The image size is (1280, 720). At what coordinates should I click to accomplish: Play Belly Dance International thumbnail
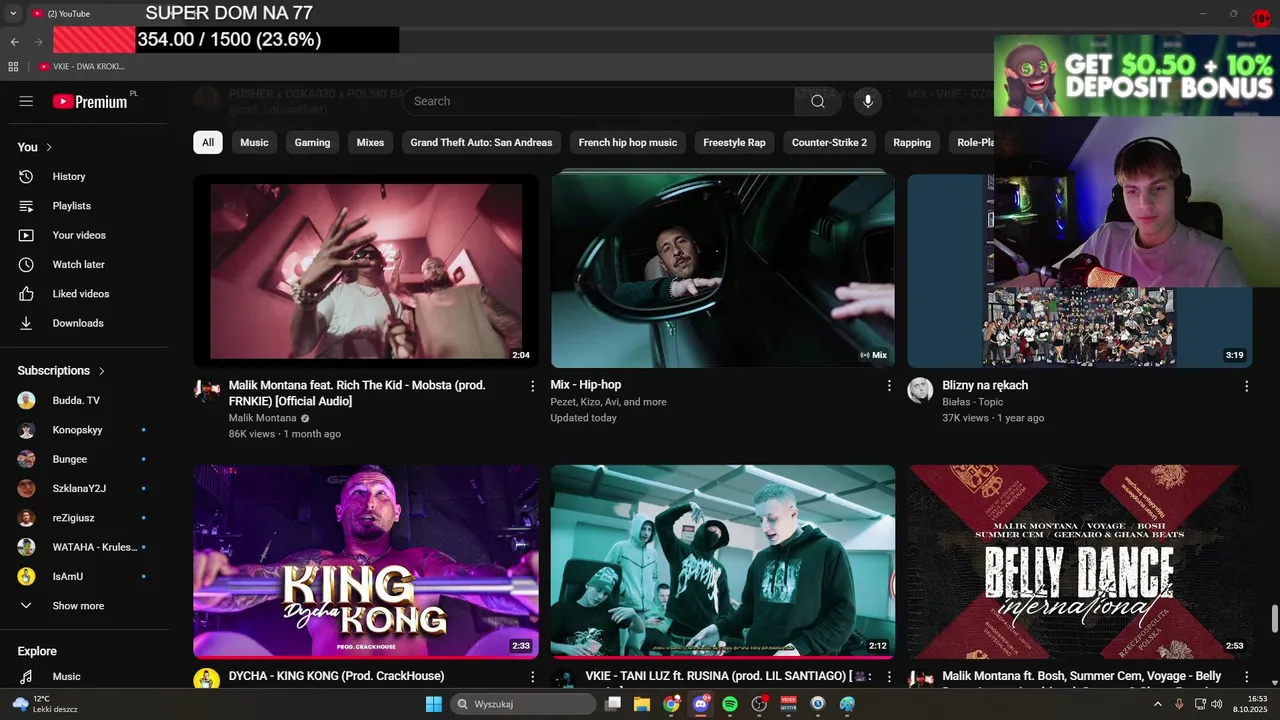pyautogui.click(x=1080, y=561)
